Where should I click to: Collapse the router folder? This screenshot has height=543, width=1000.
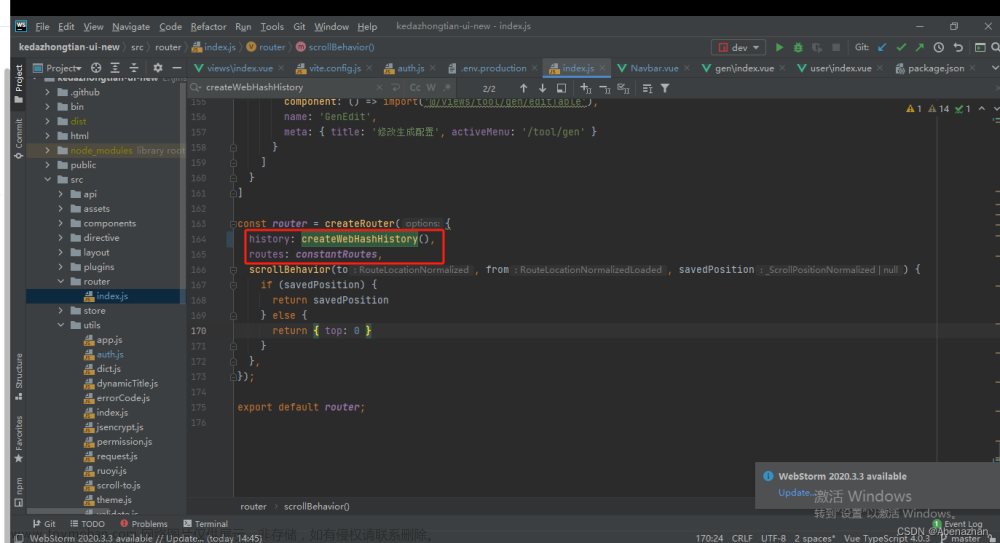(61, 281)
